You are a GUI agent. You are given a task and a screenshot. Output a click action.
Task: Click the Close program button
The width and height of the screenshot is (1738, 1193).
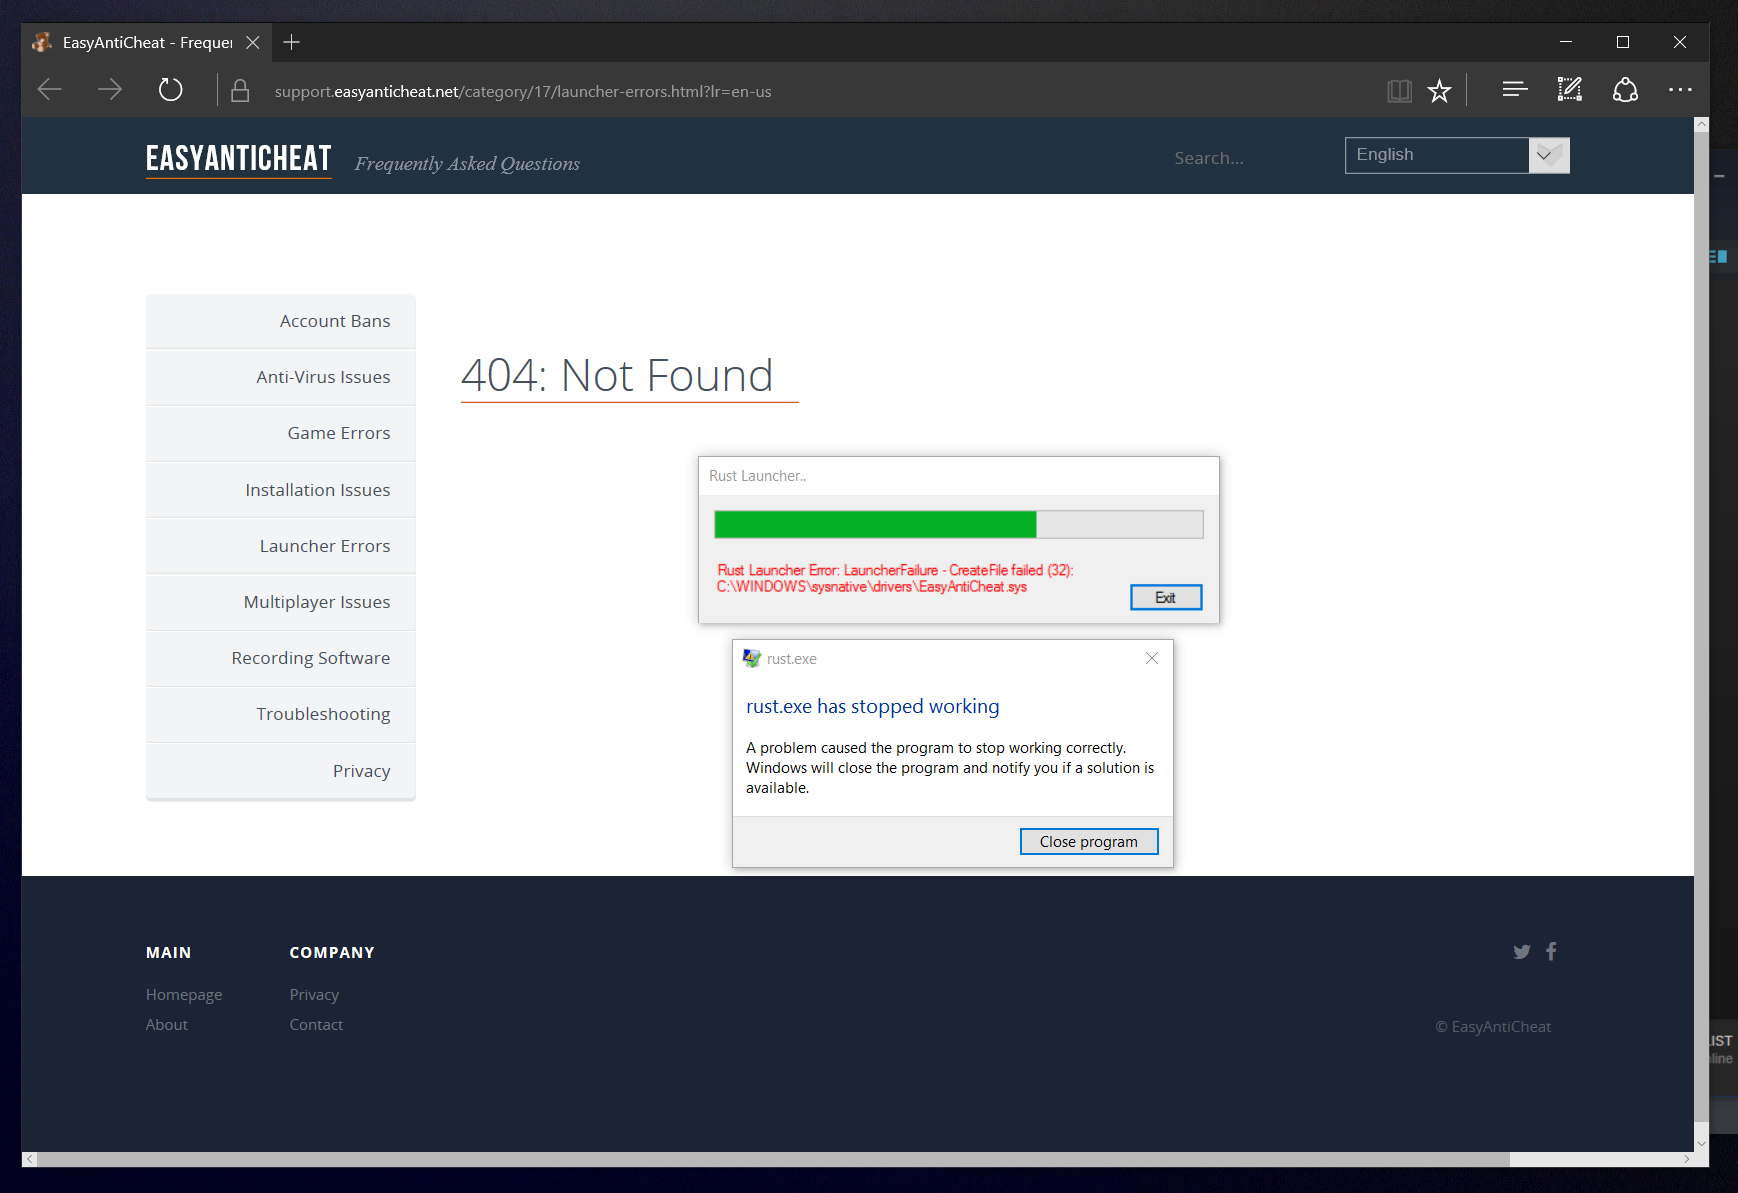(1089, 842)
